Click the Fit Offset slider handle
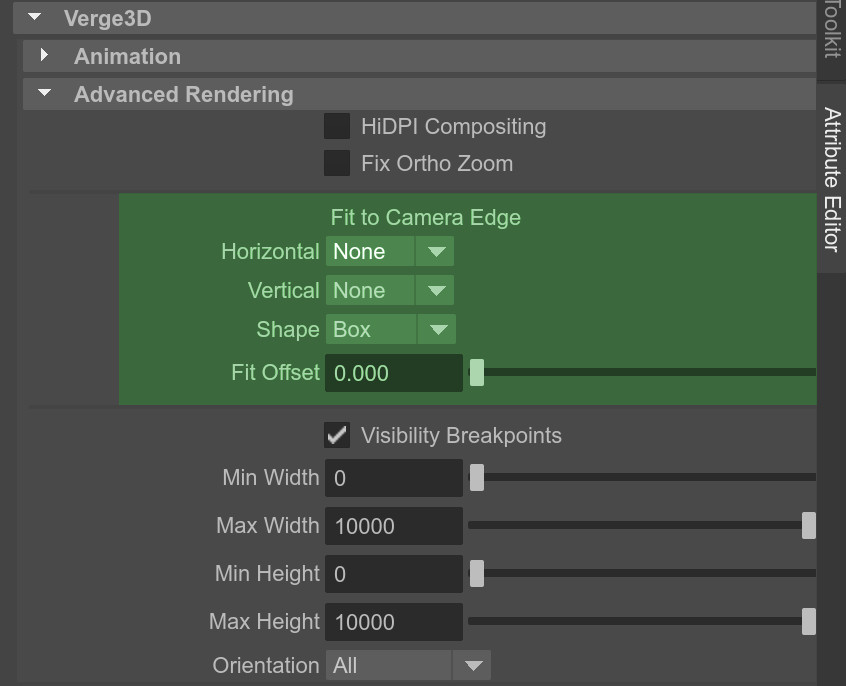The width and height of the screenshot is (846, 686). click(477, 372)
